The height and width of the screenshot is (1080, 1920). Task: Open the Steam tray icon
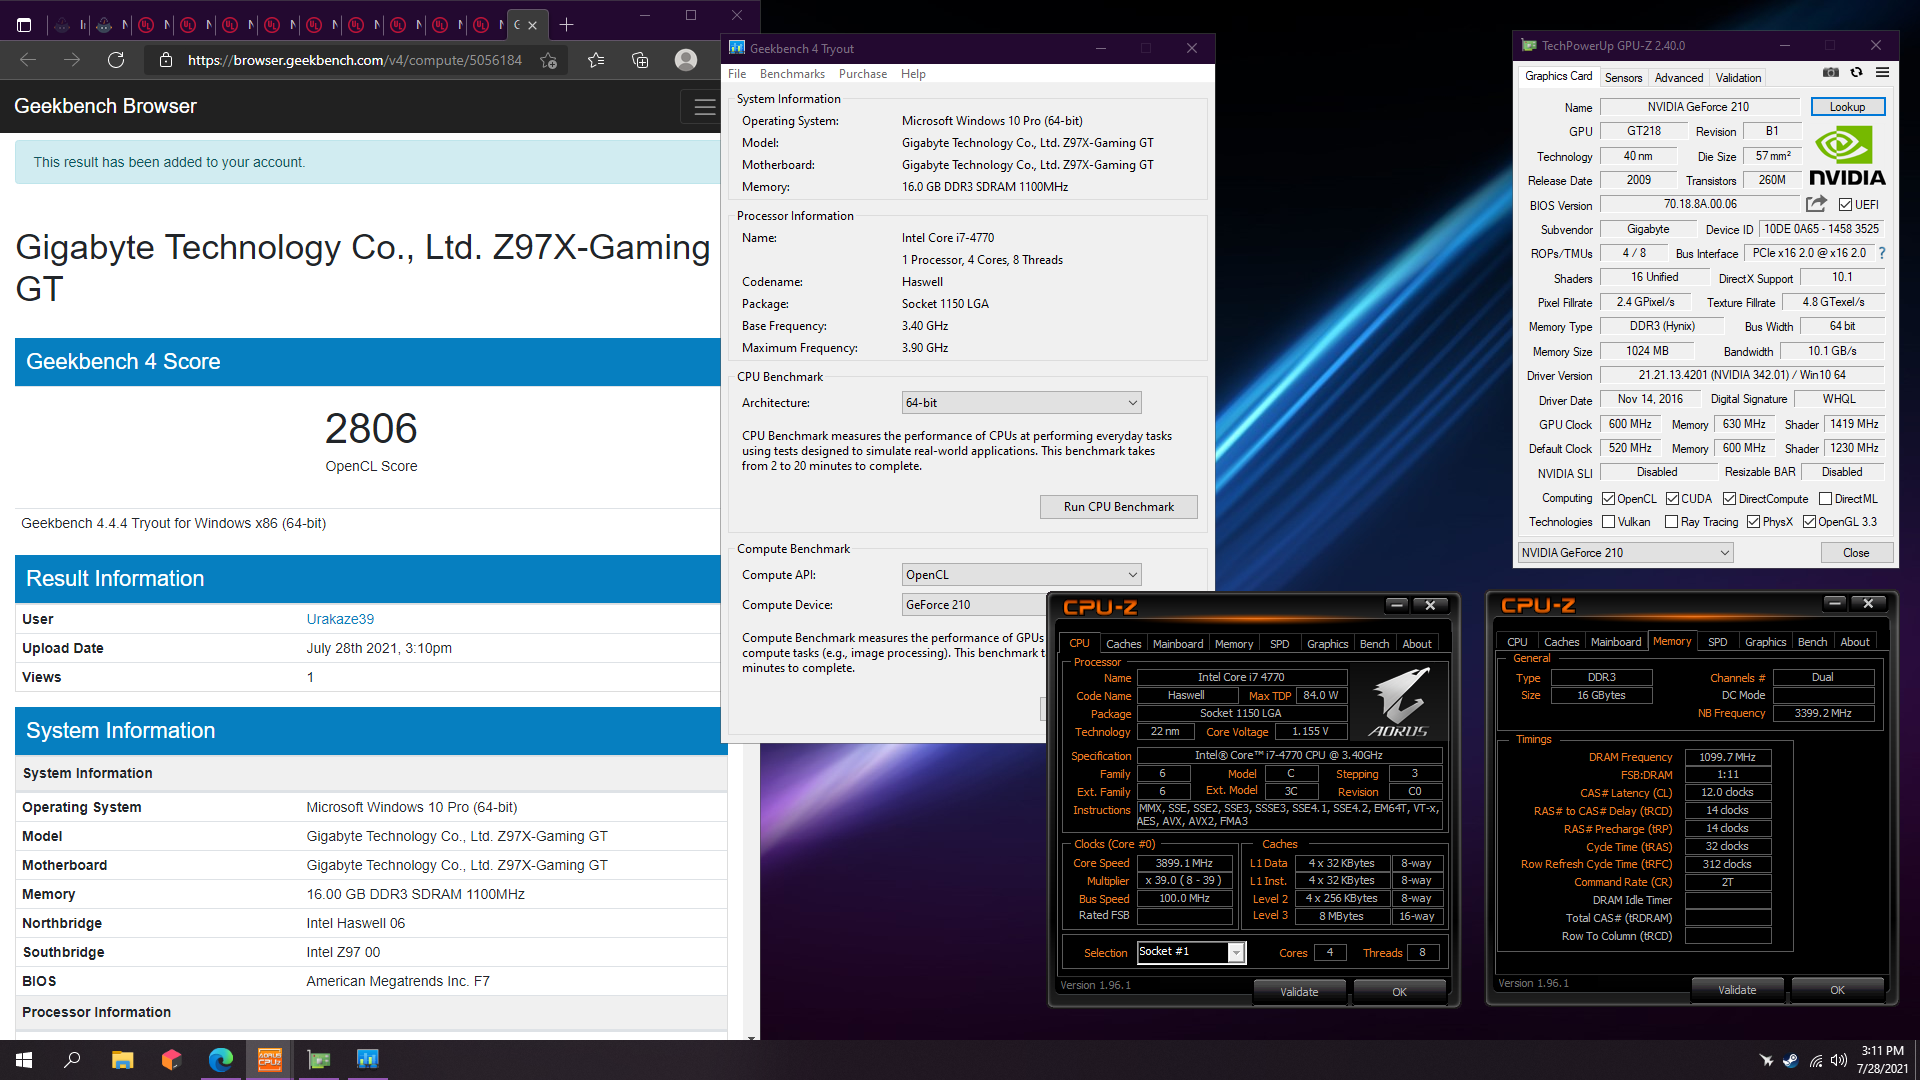[x=1790, y=1061]
